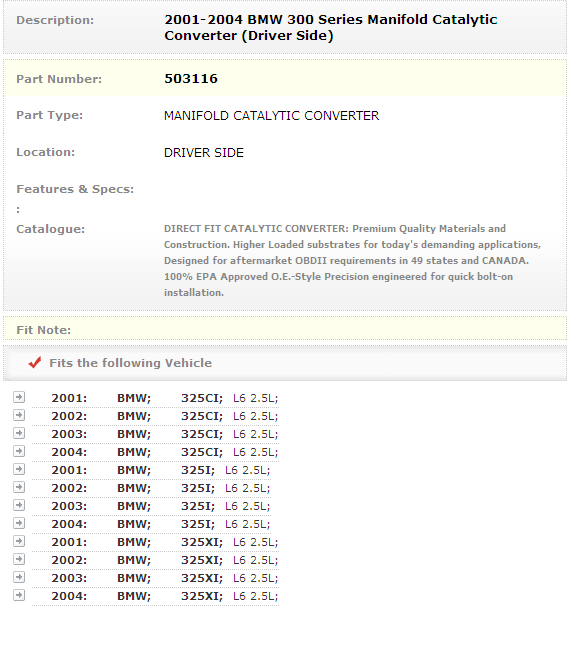Image resolution: width=570 pixels, height=664 pixels.
Task: Click arrow icon beside 2003 BMW 325CI
Action: pos(19,433)
